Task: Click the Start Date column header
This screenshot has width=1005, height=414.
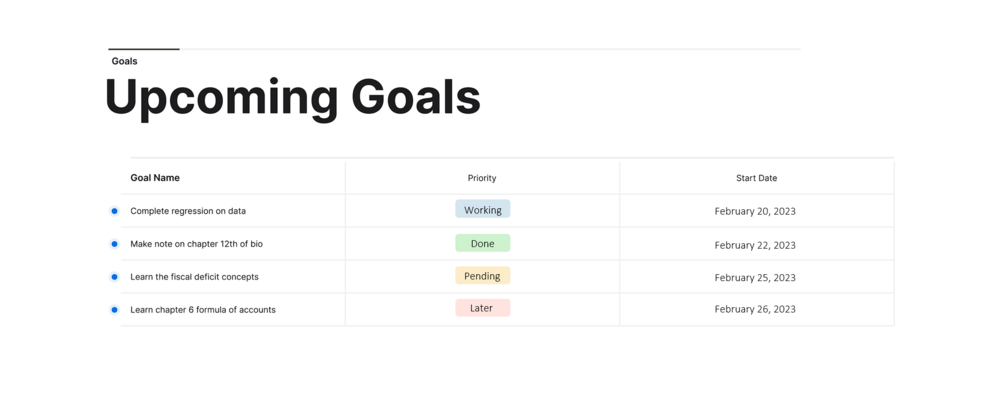Action: coord(756,178)
